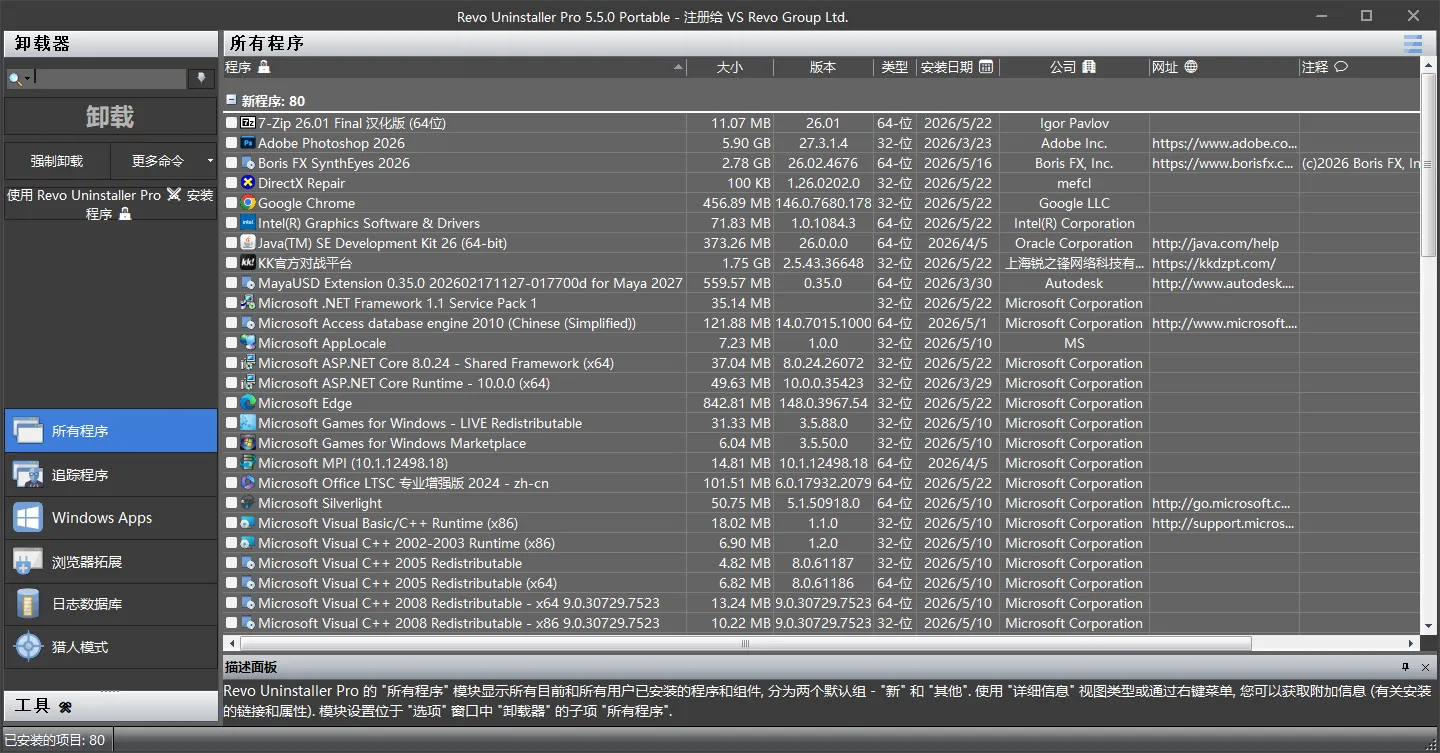Click the sort arrow in 程序 column header

click(x=679, y=67)
